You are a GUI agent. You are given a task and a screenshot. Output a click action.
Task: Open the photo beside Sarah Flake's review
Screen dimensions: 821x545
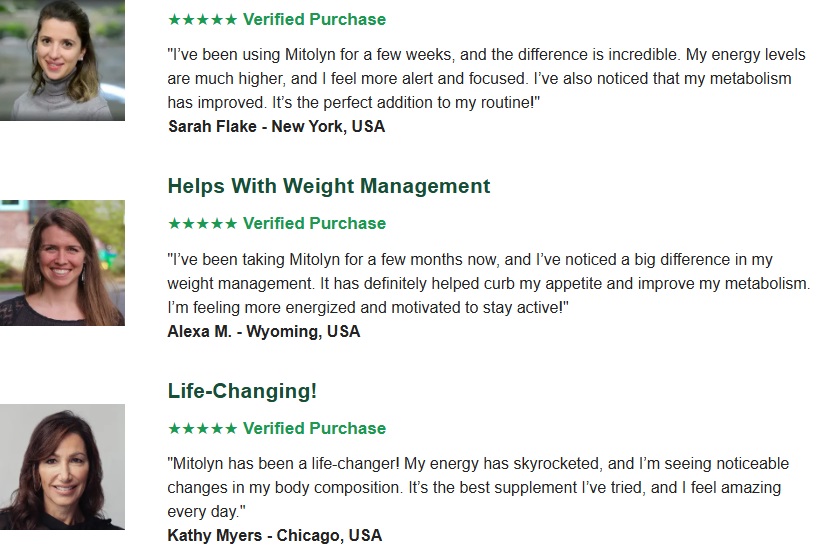(x=62, y=60)
